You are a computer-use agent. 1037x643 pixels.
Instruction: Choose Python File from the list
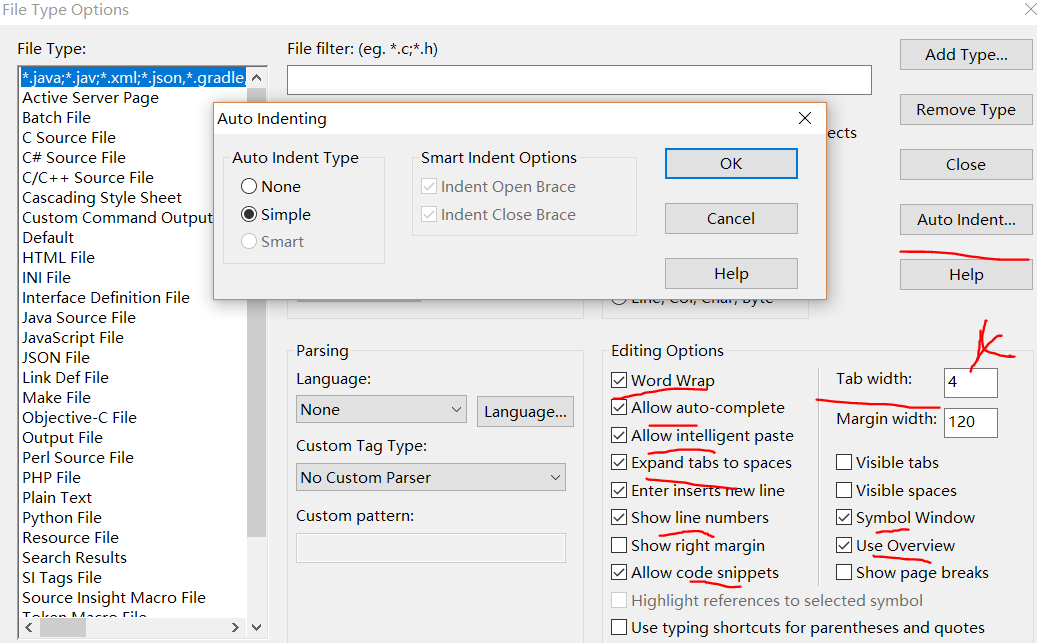click(x=62, y=518)
